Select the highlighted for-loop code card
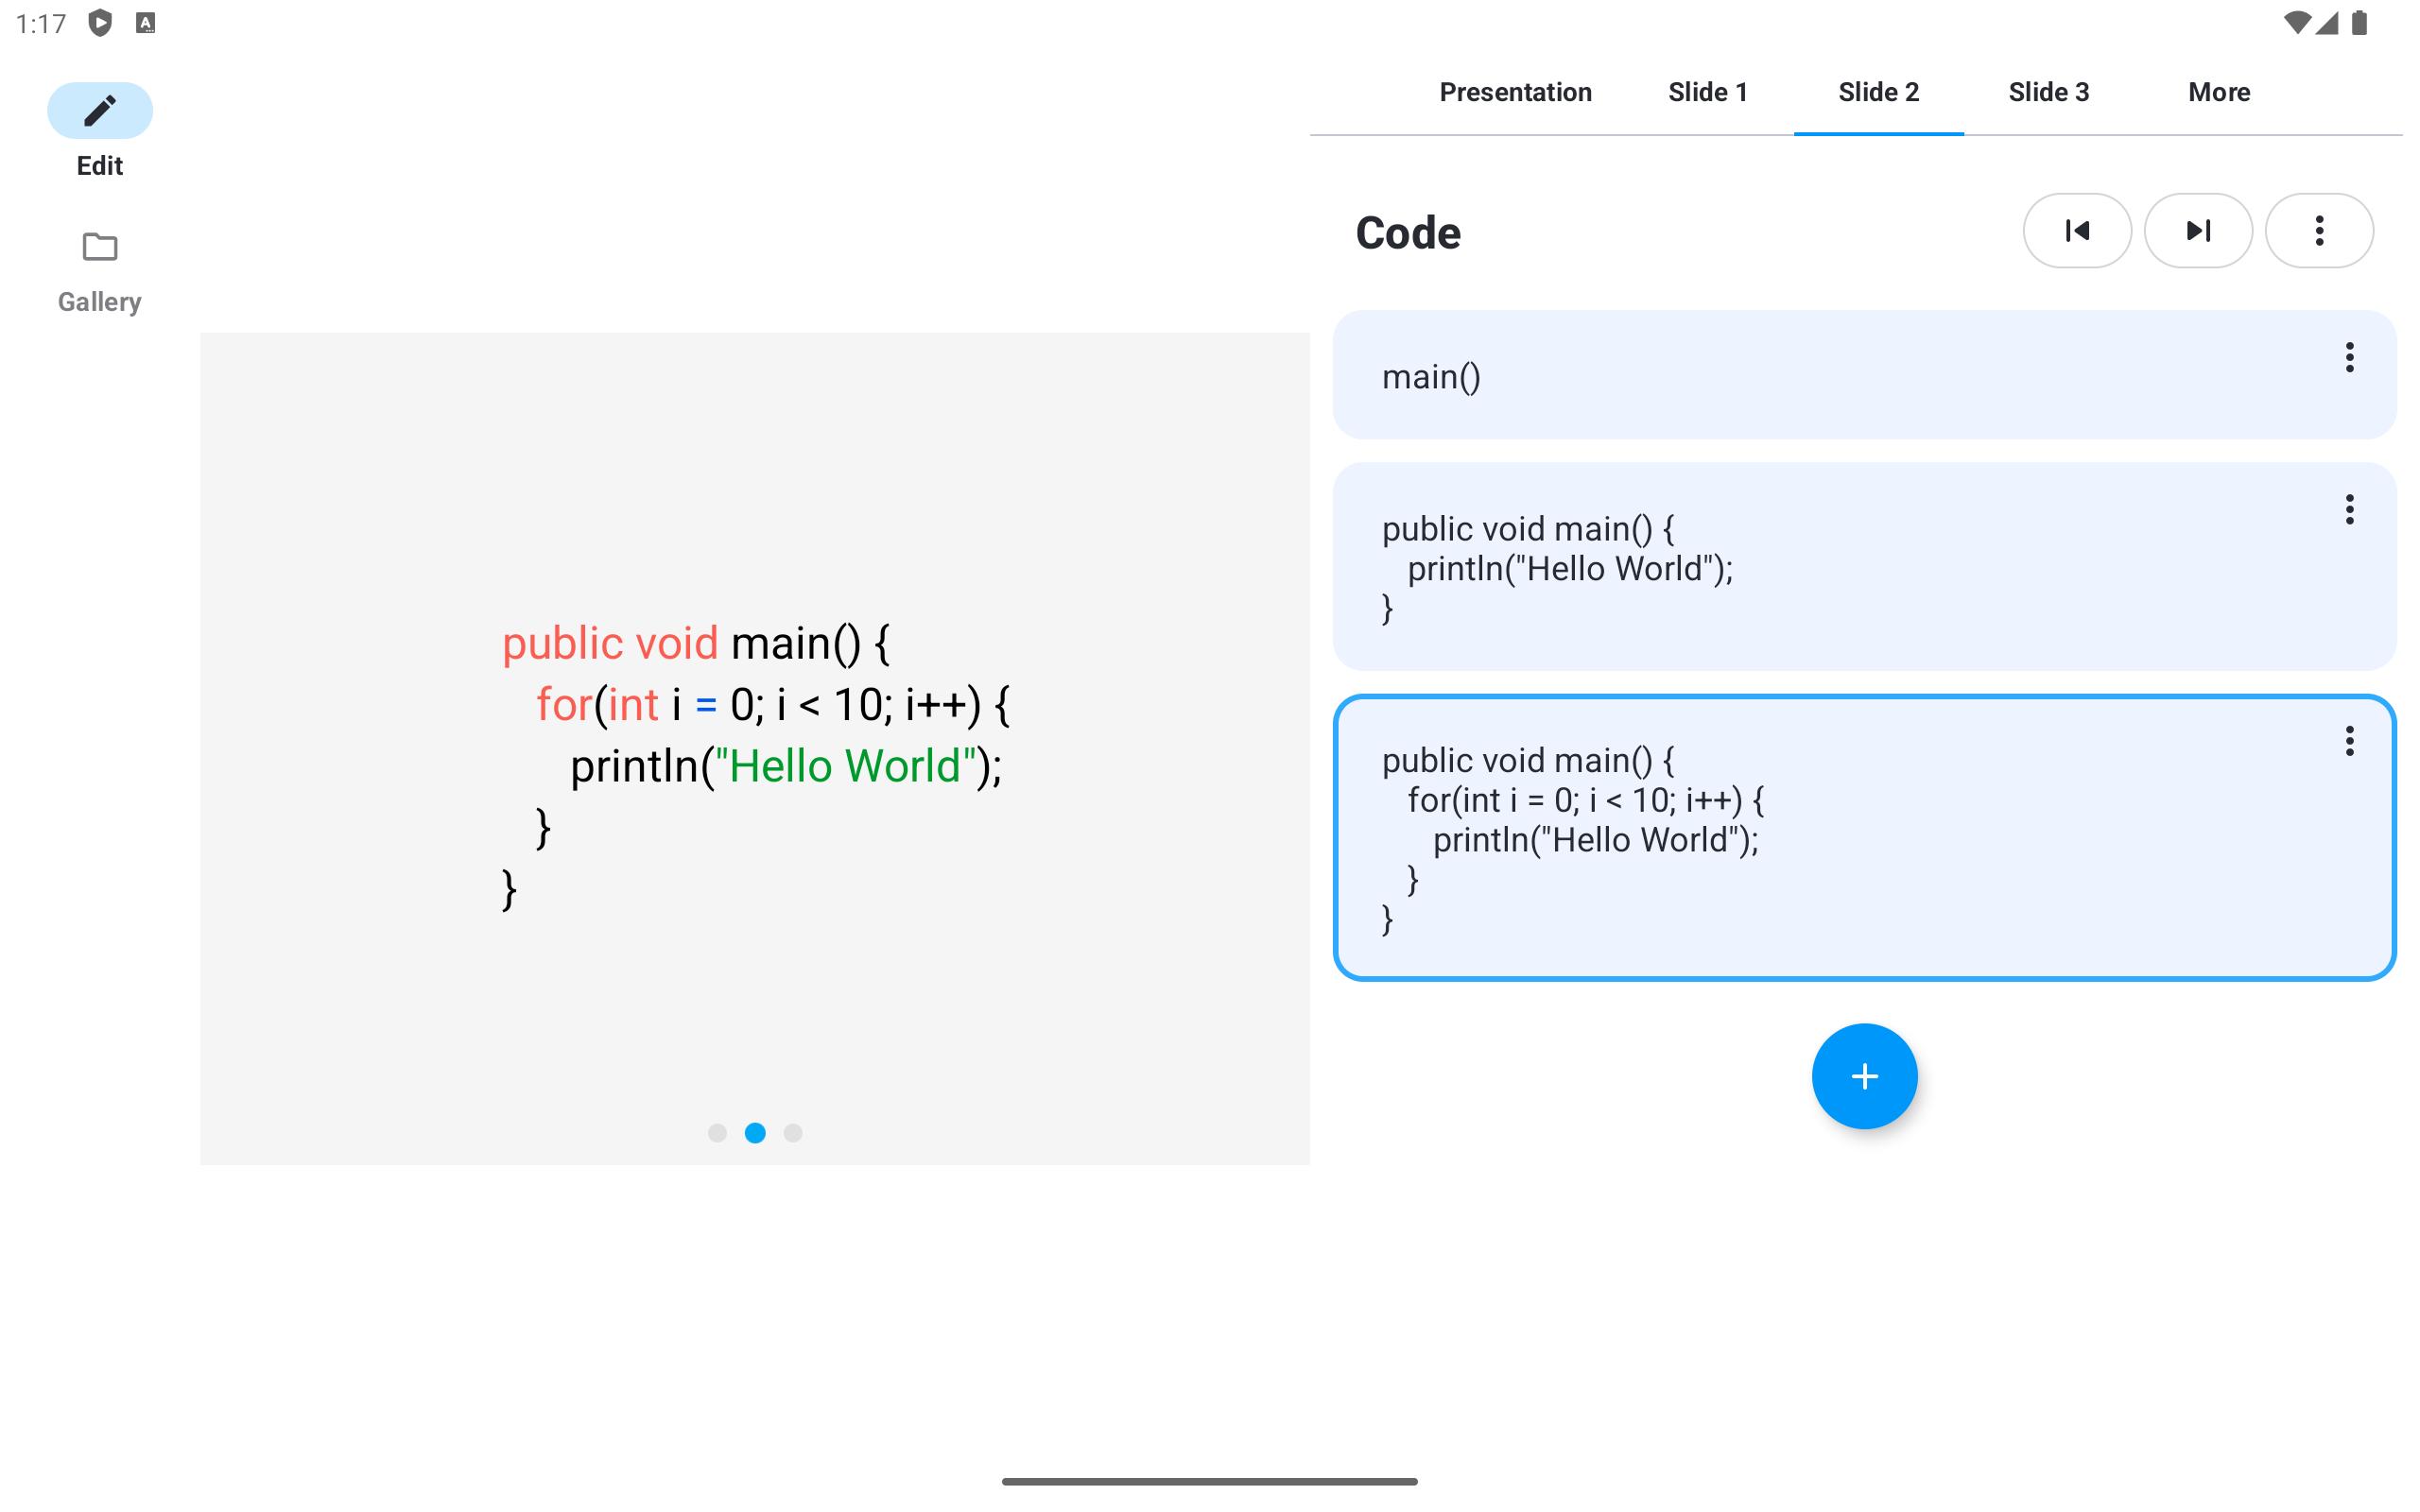The image size is (2420, 1512). [1864, 837]
